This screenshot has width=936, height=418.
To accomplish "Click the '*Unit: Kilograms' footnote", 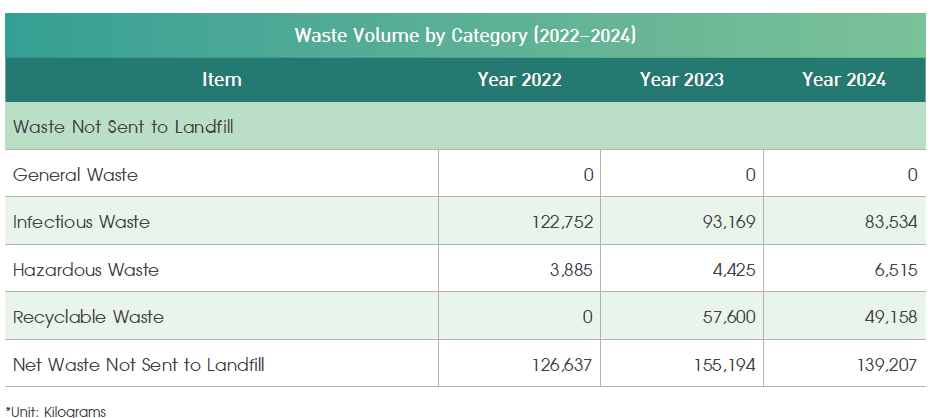I will pyautogui.click(x=56, y=410).
